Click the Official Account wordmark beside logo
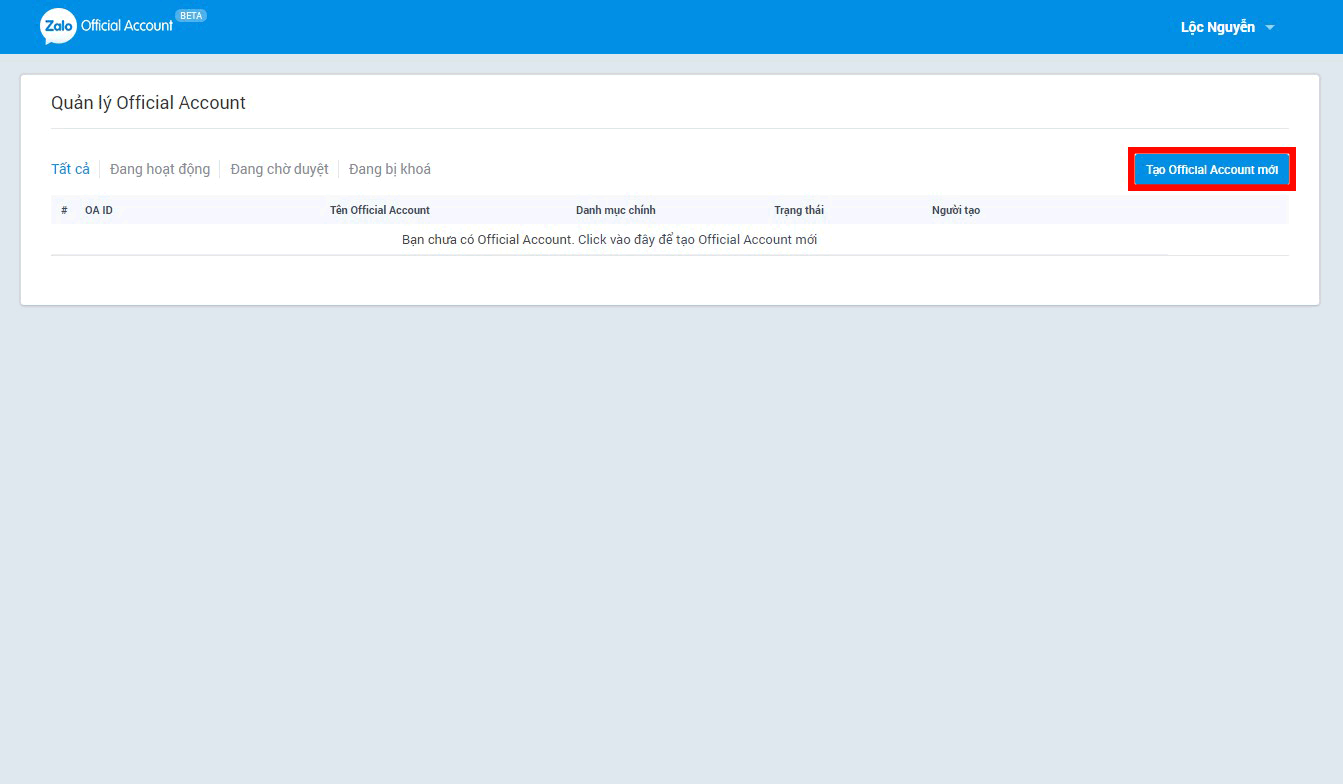Image resolution: width=1343 pixels, height=784 pixels. click(x=127, y=26)
